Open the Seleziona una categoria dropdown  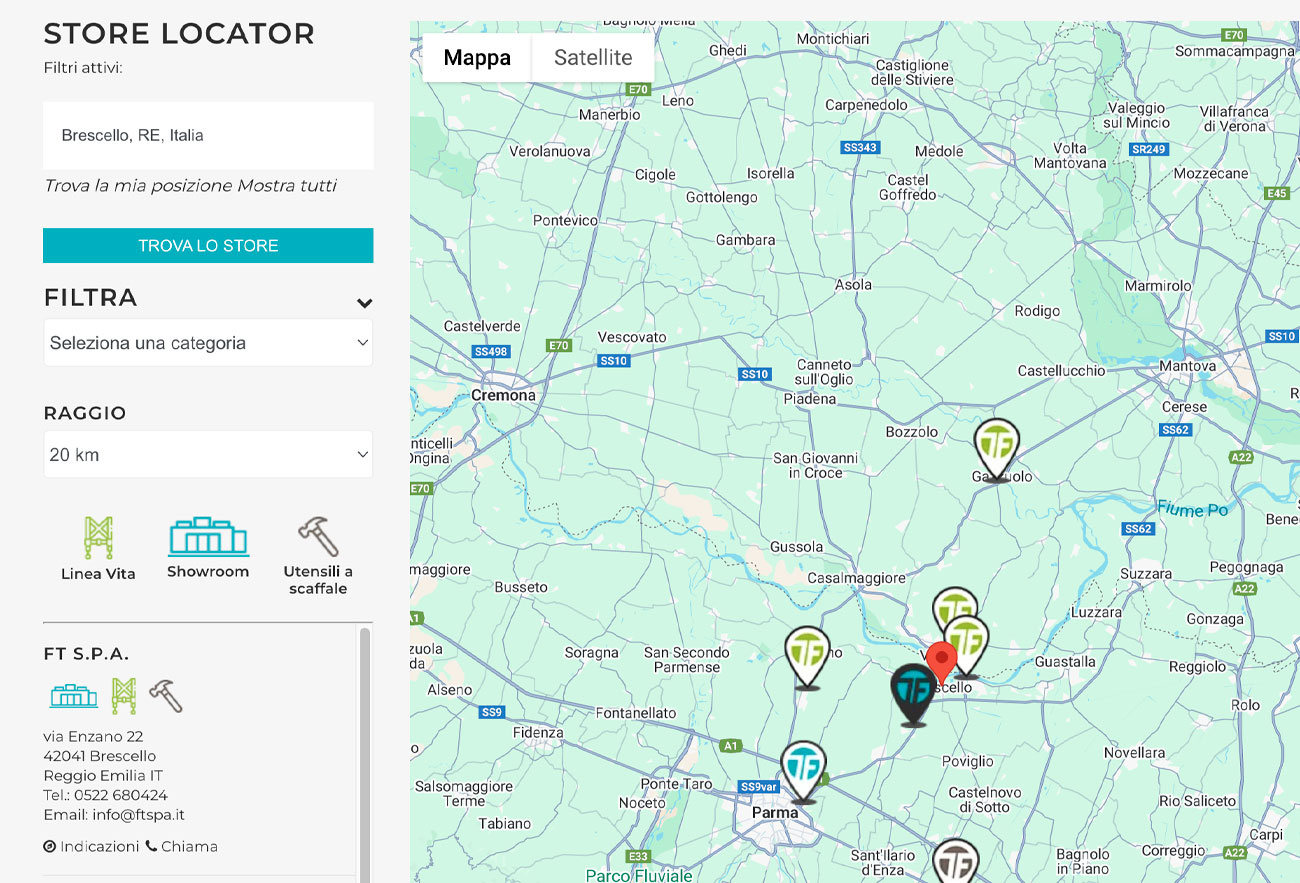[x=208, y=343]
